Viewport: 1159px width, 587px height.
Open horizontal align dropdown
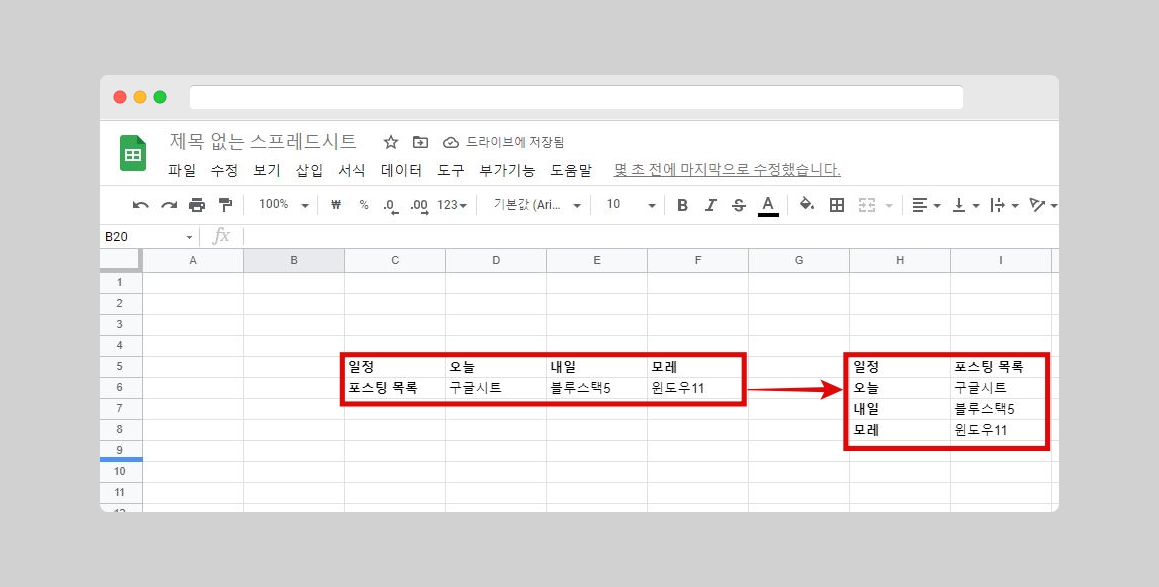(x=925, y=205)
